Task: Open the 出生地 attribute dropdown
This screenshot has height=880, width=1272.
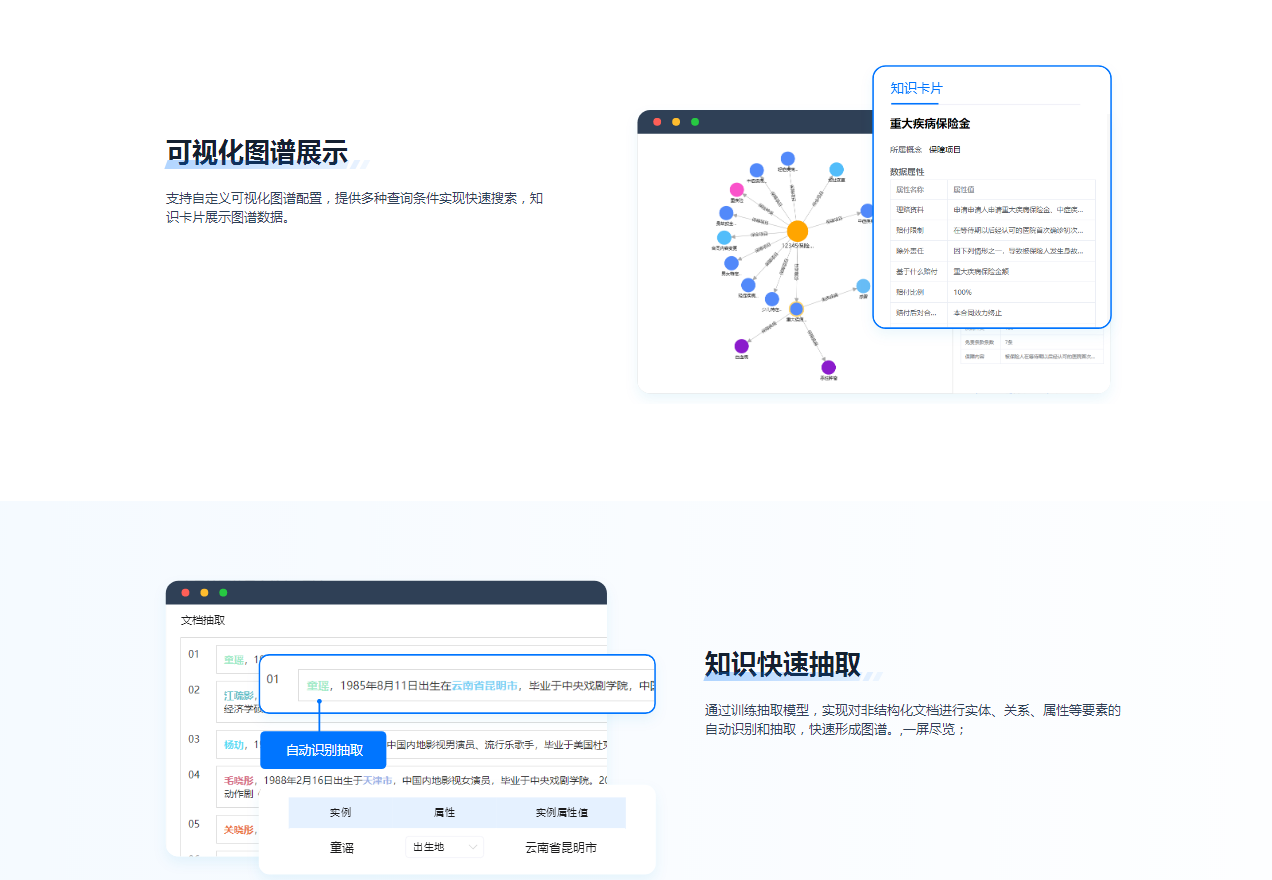Action: [444, 847]
